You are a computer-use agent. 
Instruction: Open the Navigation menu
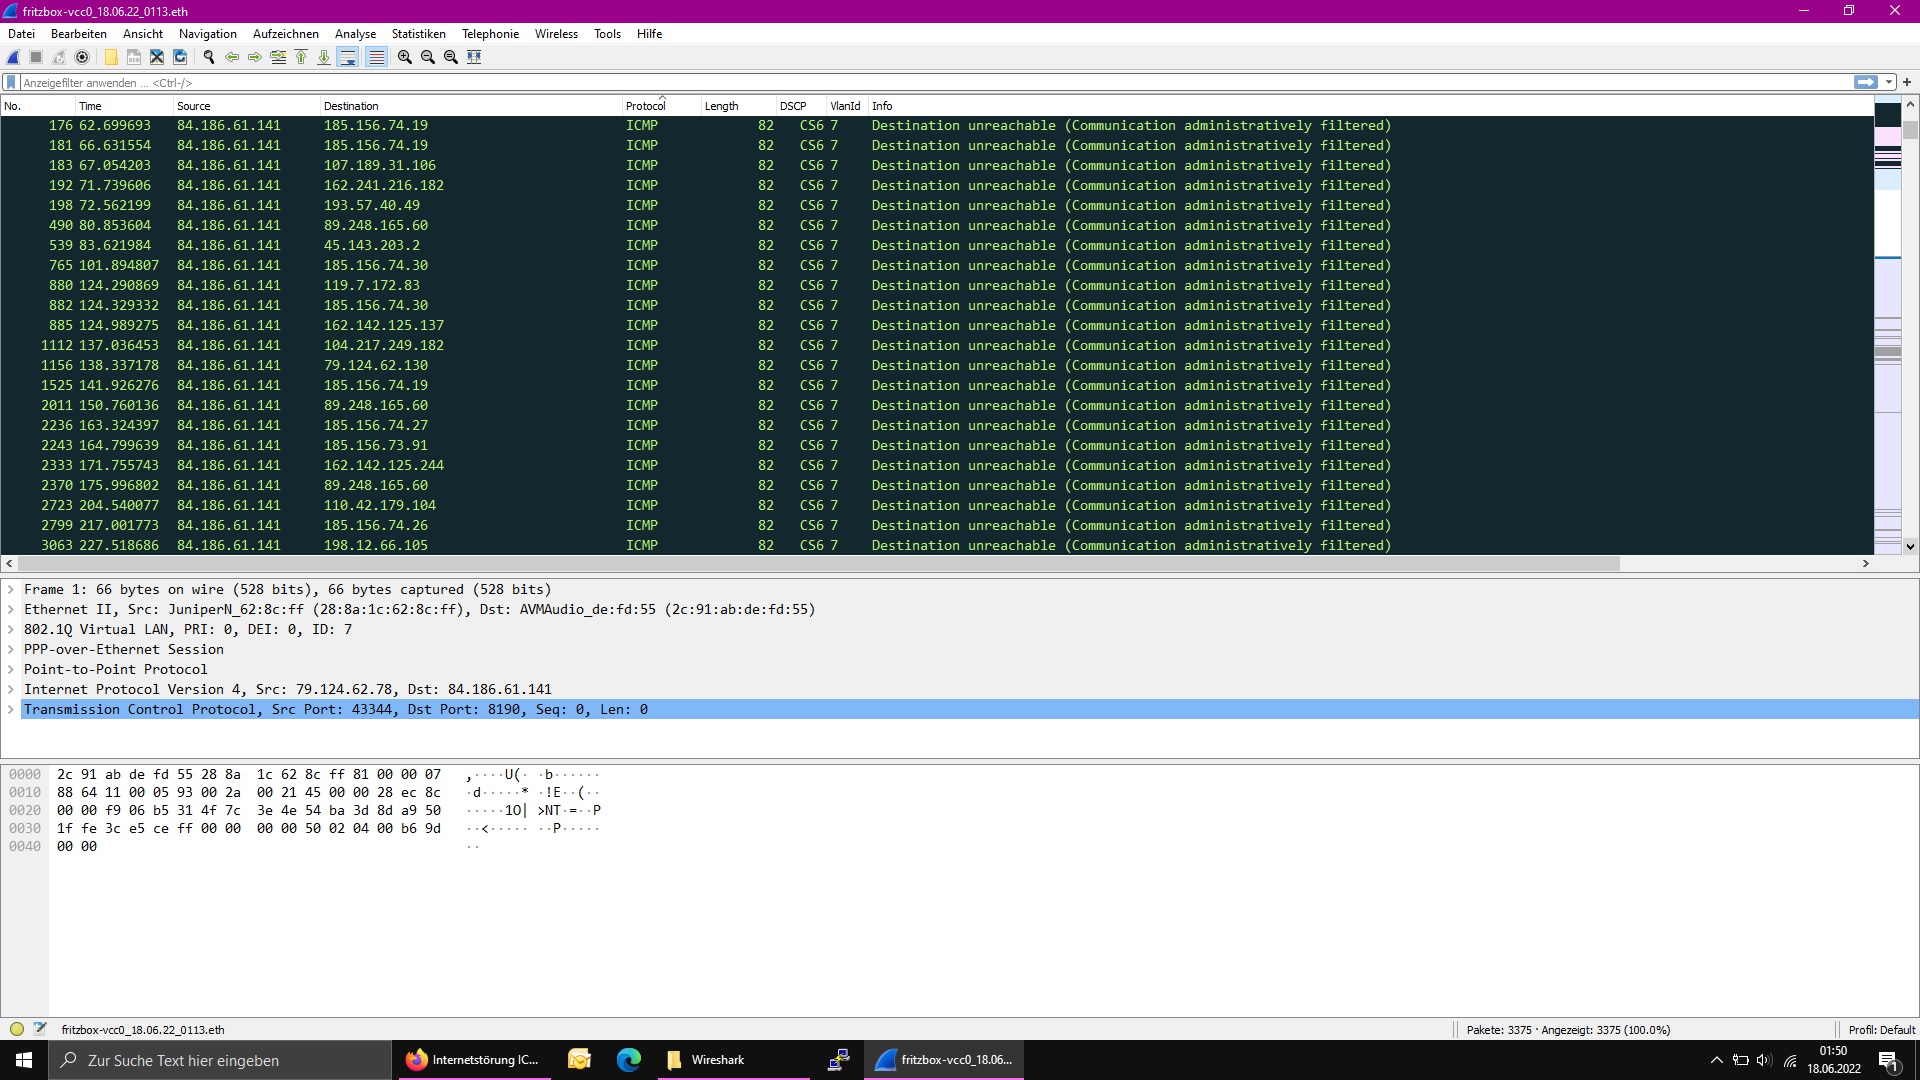208,34
